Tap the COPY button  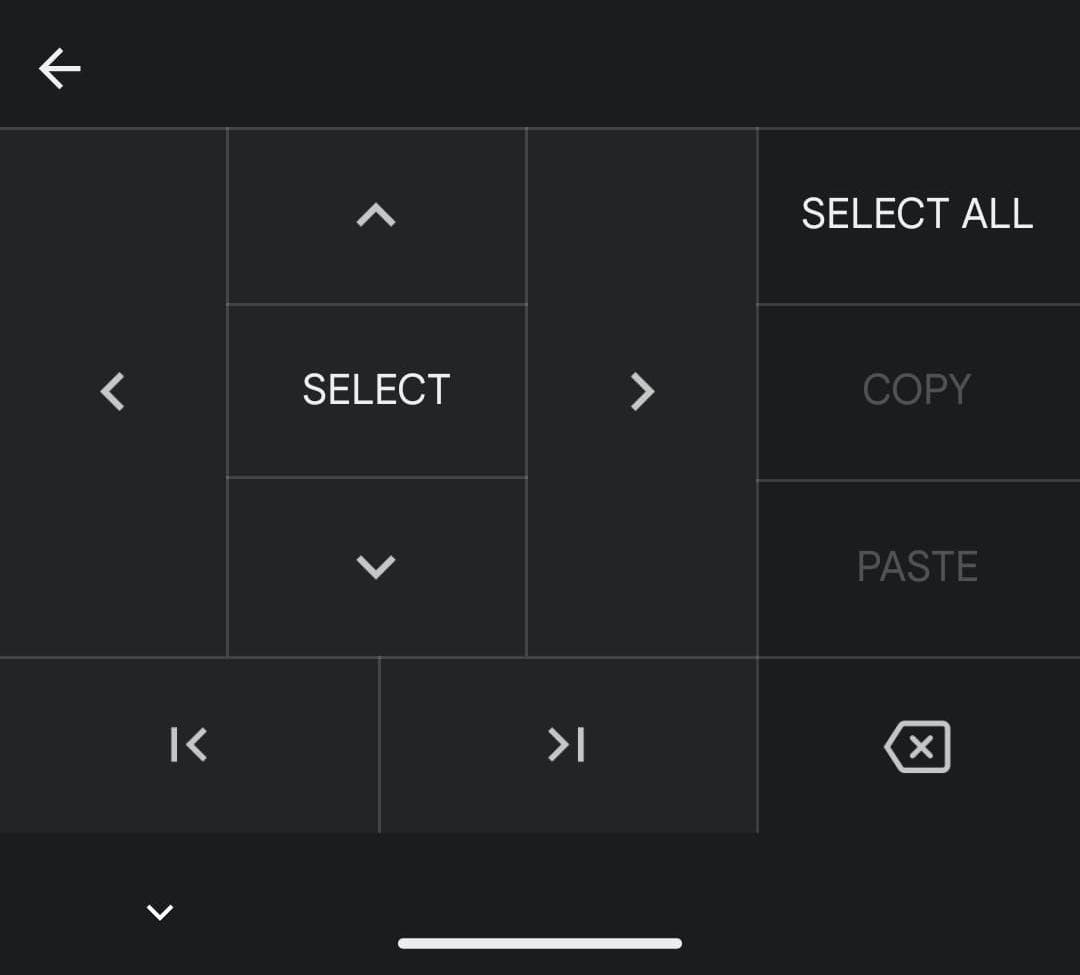917,390
